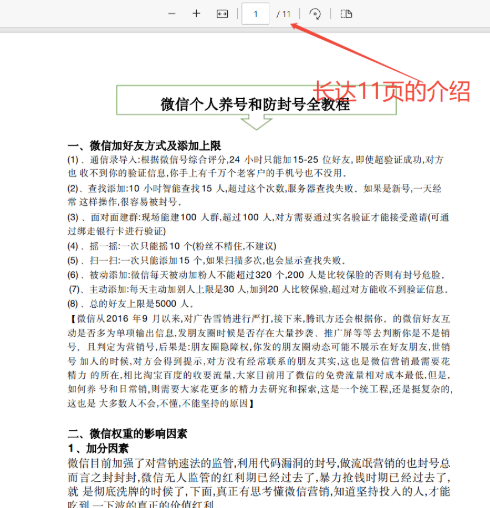
Task: Click the total pages text '/ 11'
Action: click(x=283, y=14)
